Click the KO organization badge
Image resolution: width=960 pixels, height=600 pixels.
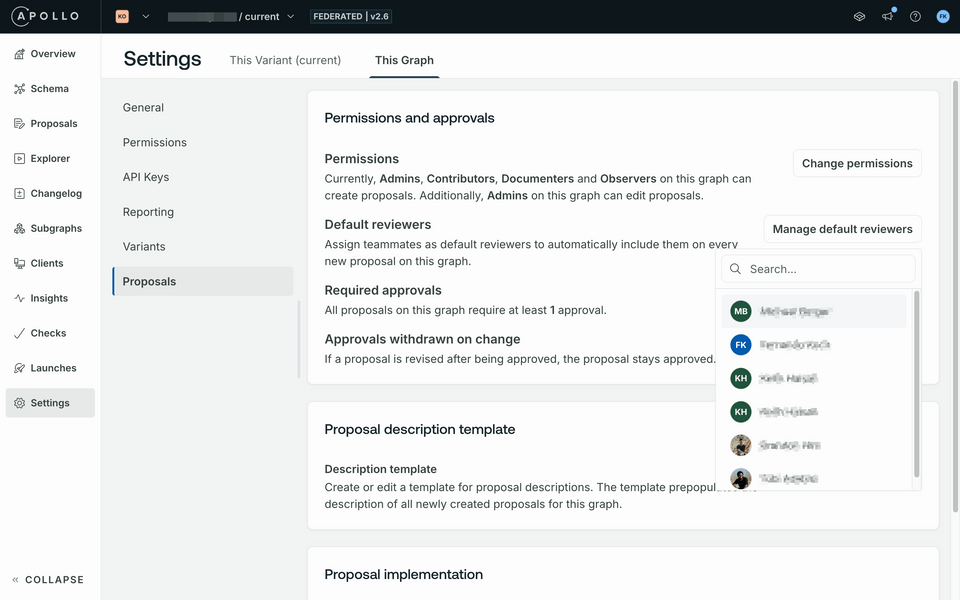point(122,17)
